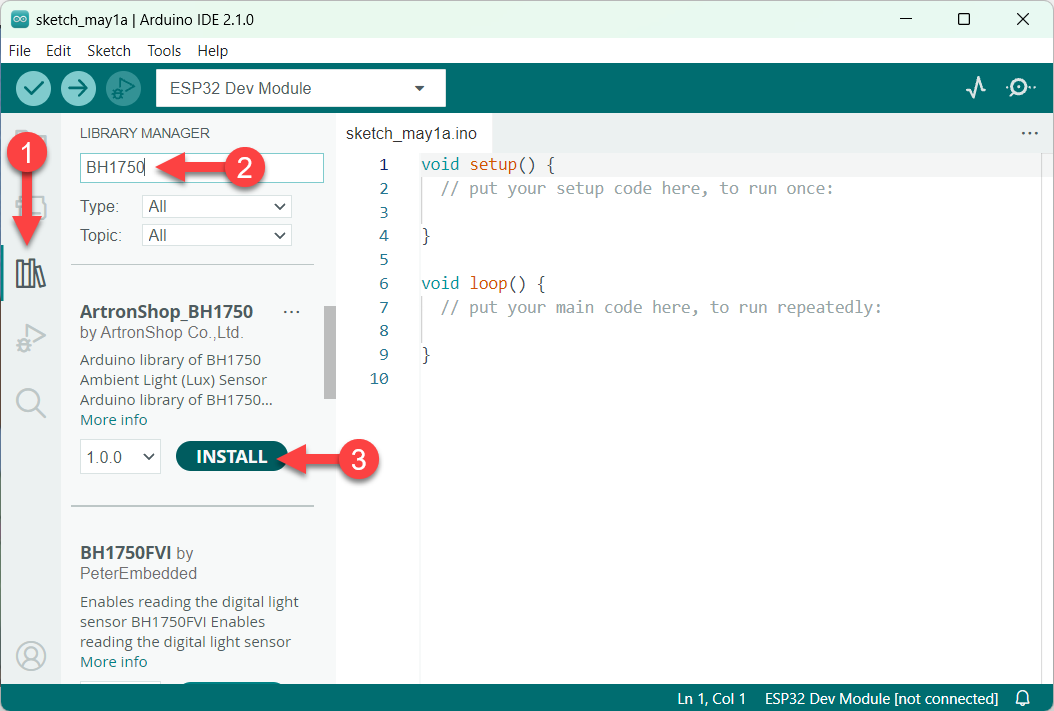Open the Sketch menu
The height and width of the screenshot is (711, 1054).
(x=109, y=51)
